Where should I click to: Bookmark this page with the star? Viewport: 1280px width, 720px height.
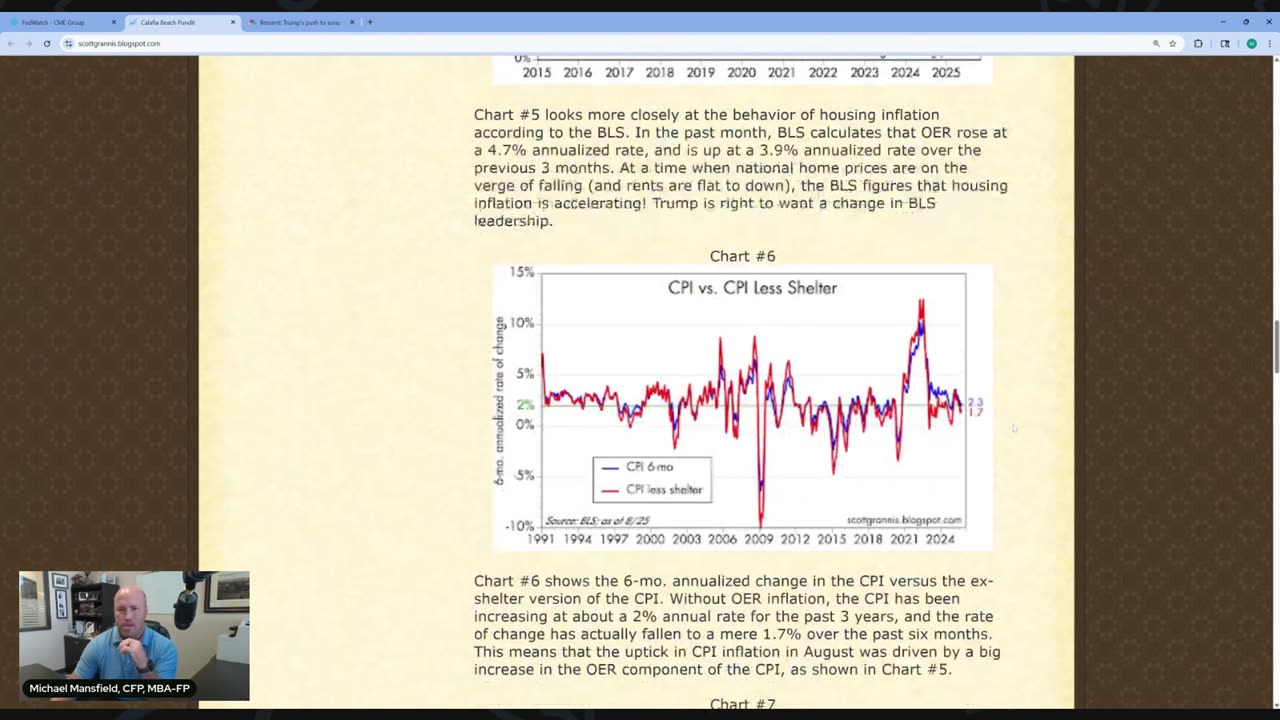point(1173,44)
